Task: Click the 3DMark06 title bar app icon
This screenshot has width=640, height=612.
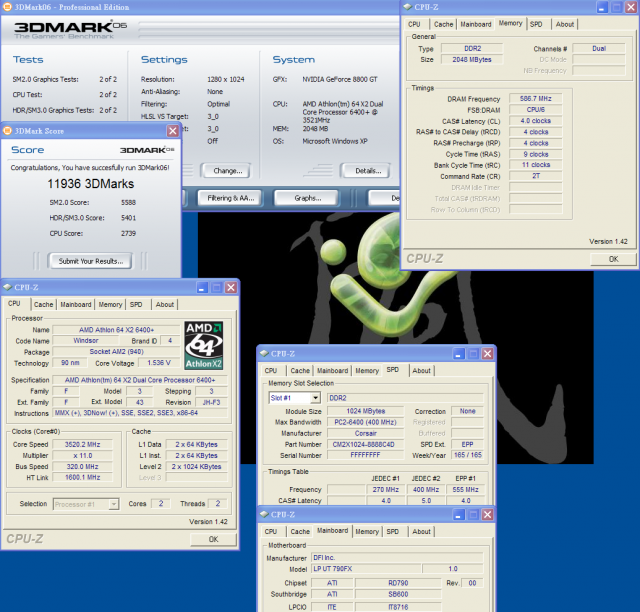Action: [7, 7]
